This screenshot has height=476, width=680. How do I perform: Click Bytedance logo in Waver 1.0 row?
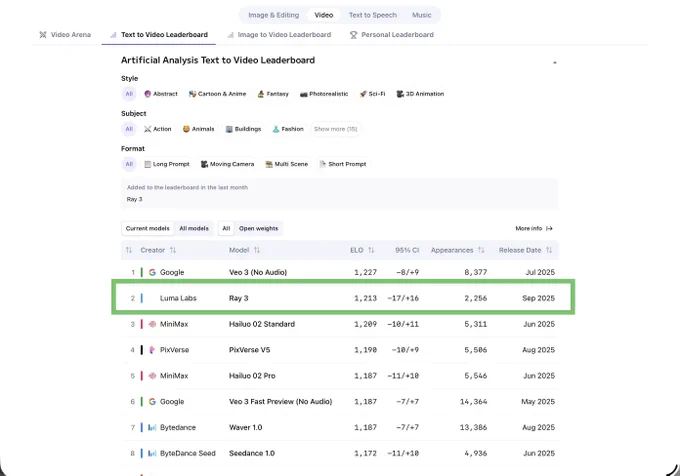[x=152, y=427]
